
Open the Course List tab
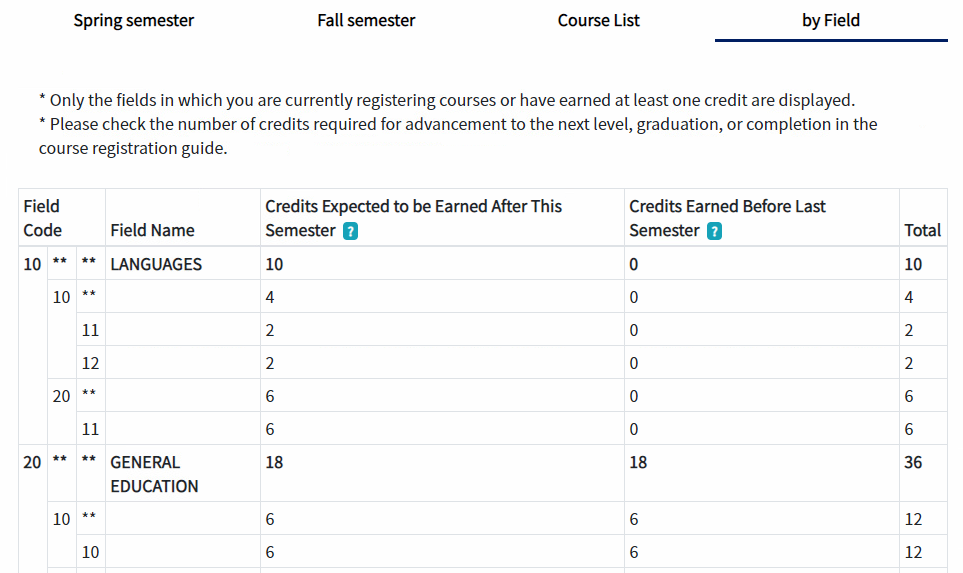598,20
